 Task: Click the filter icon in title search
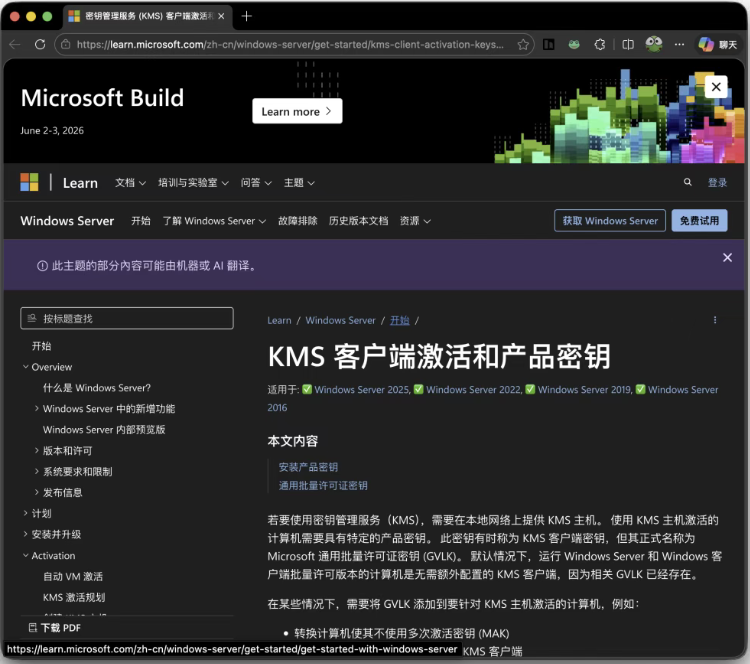[x=32, y=318]
